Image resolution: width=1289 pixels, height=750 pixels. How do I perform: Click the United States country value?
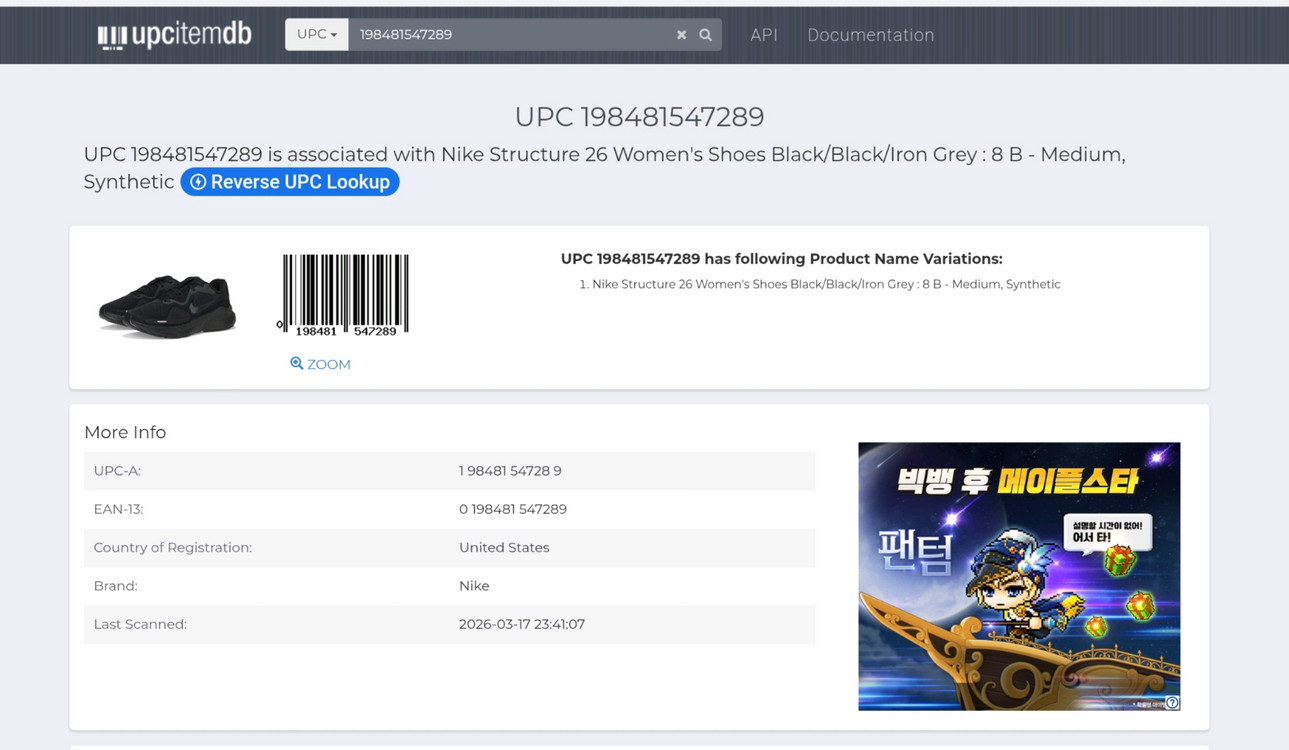point(504,548)
